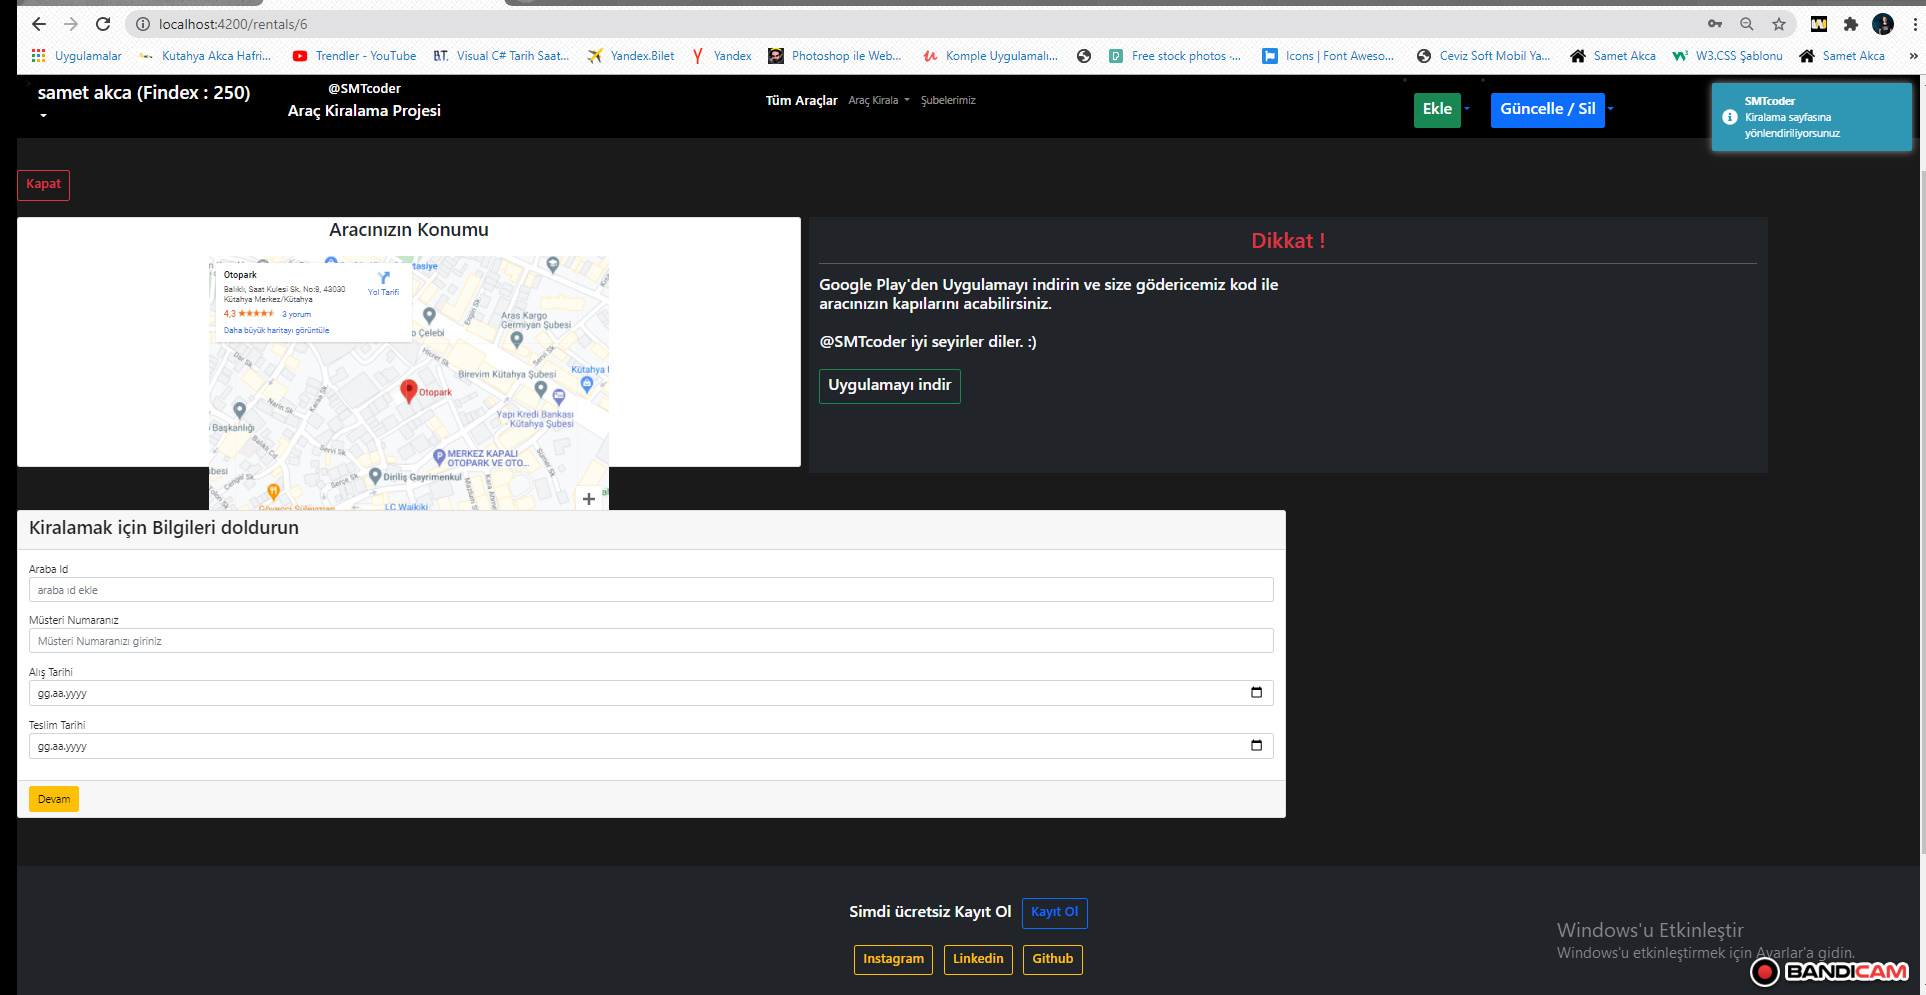The height and width of the screenshot is (995, 1926).
Task: Click the zoom-in control on the map
Action: pos(589,499)
